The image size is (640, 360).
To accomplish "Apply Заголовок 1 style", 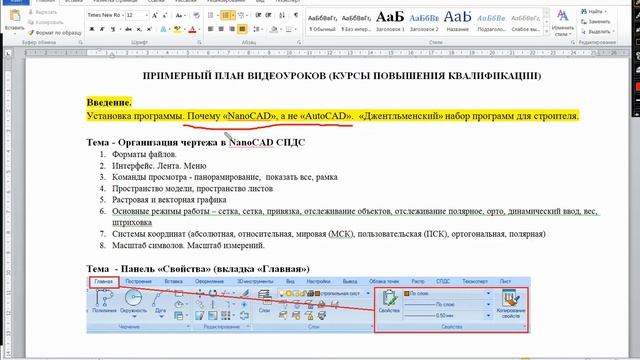I will pyautogui.click(x=390, y=22).
